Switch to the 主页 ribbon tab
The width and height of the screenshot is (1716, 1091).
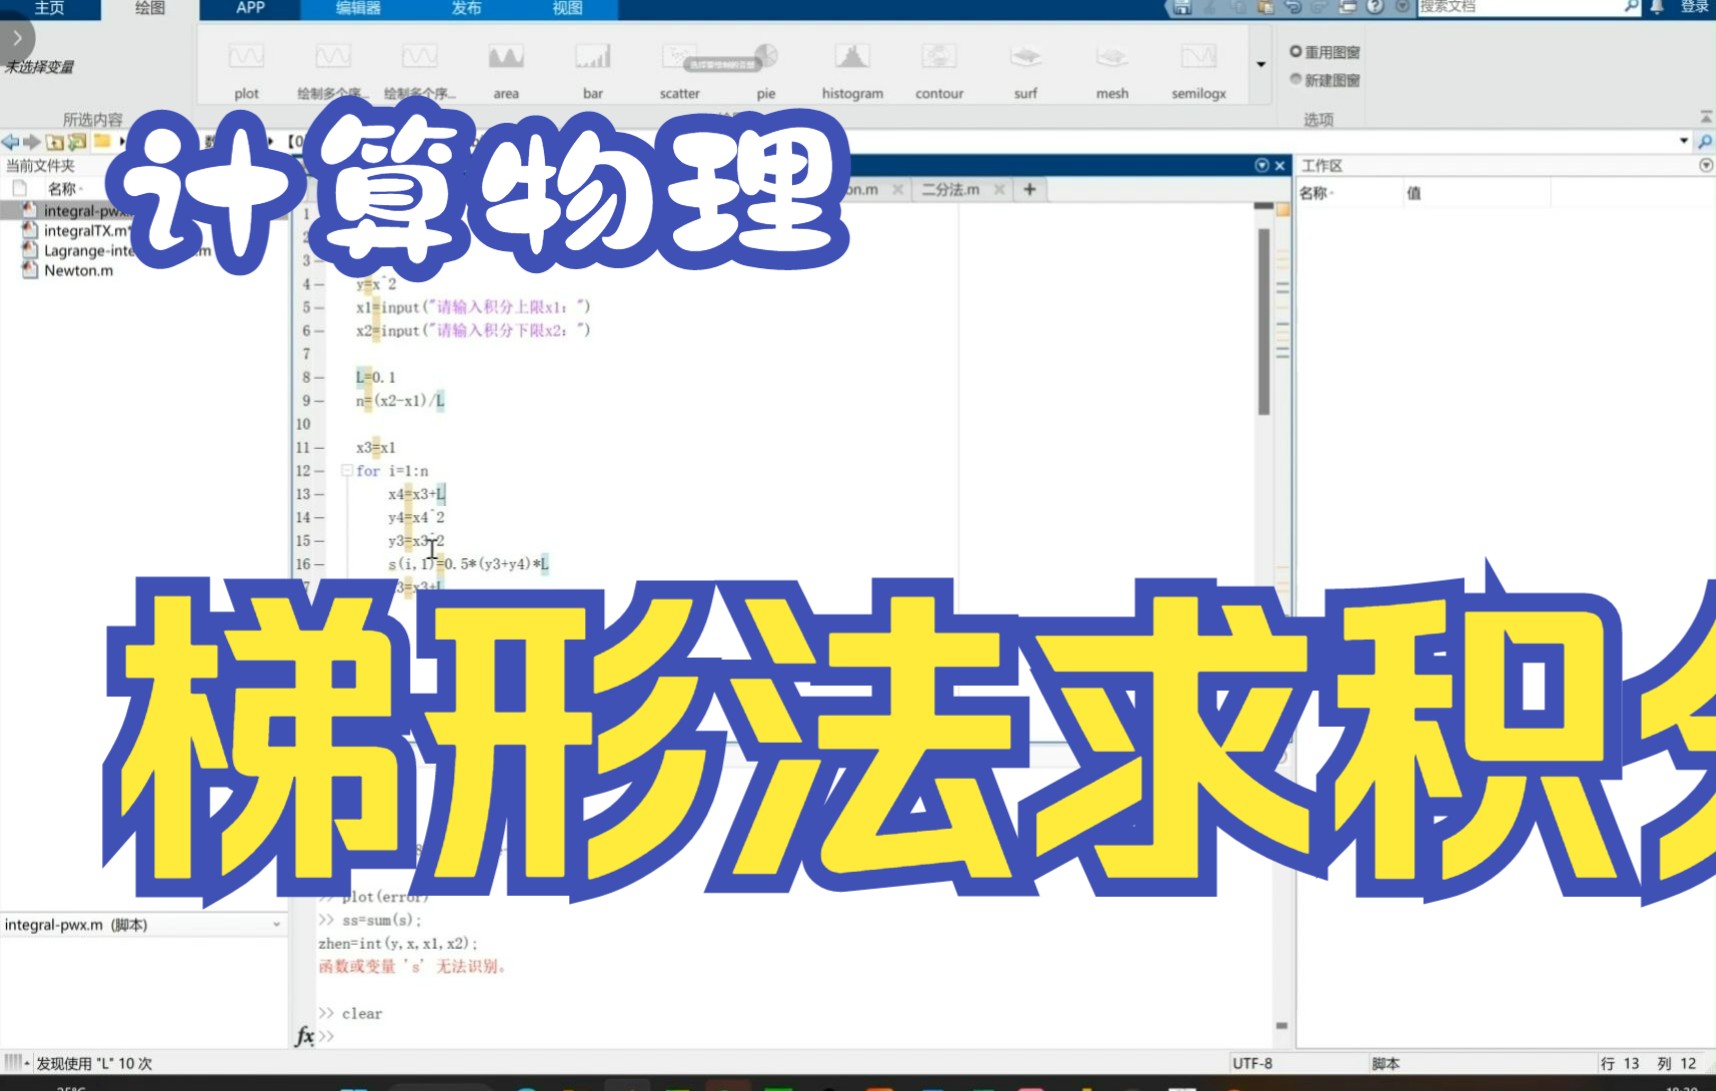[49, 8]
